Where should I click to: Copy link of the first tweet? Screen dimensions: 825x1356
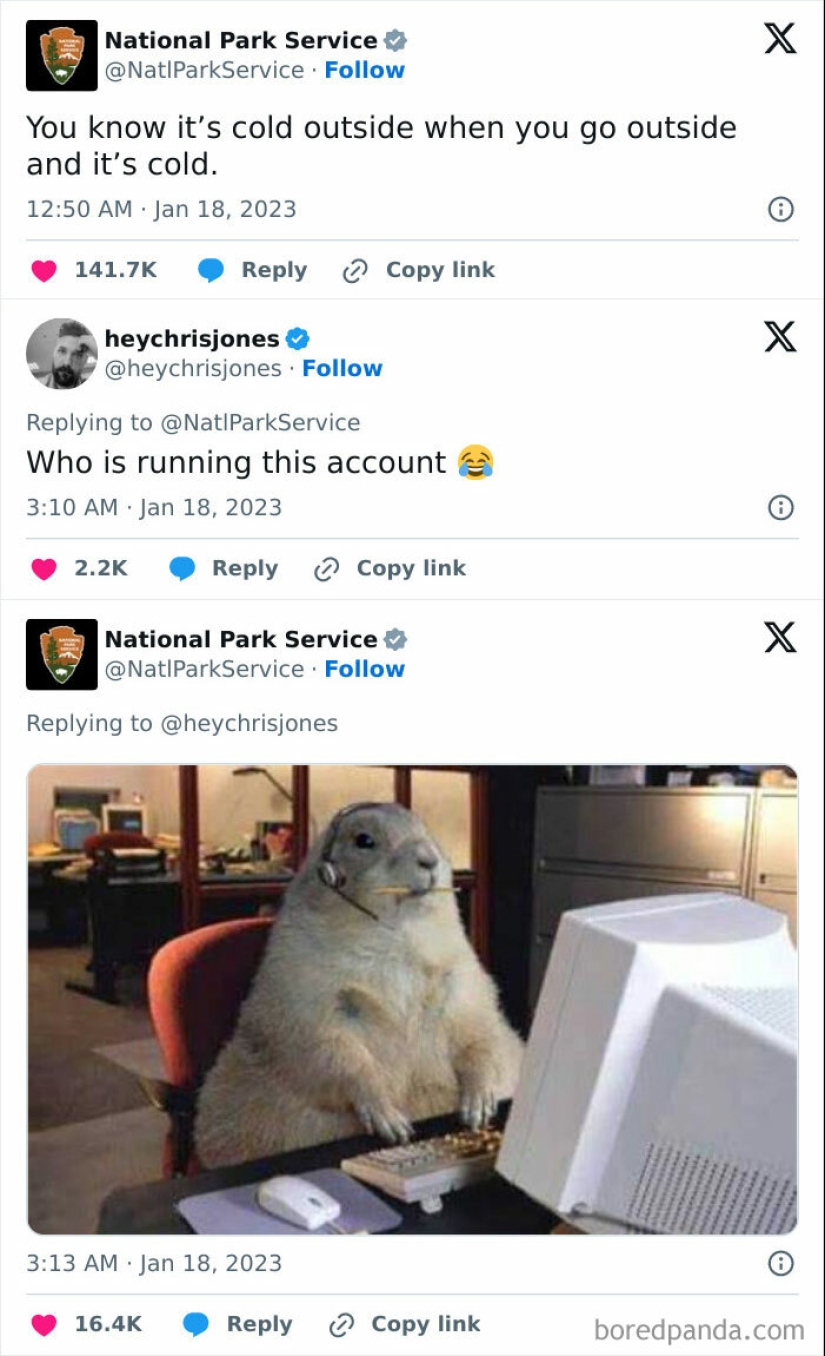pos(419,270)
